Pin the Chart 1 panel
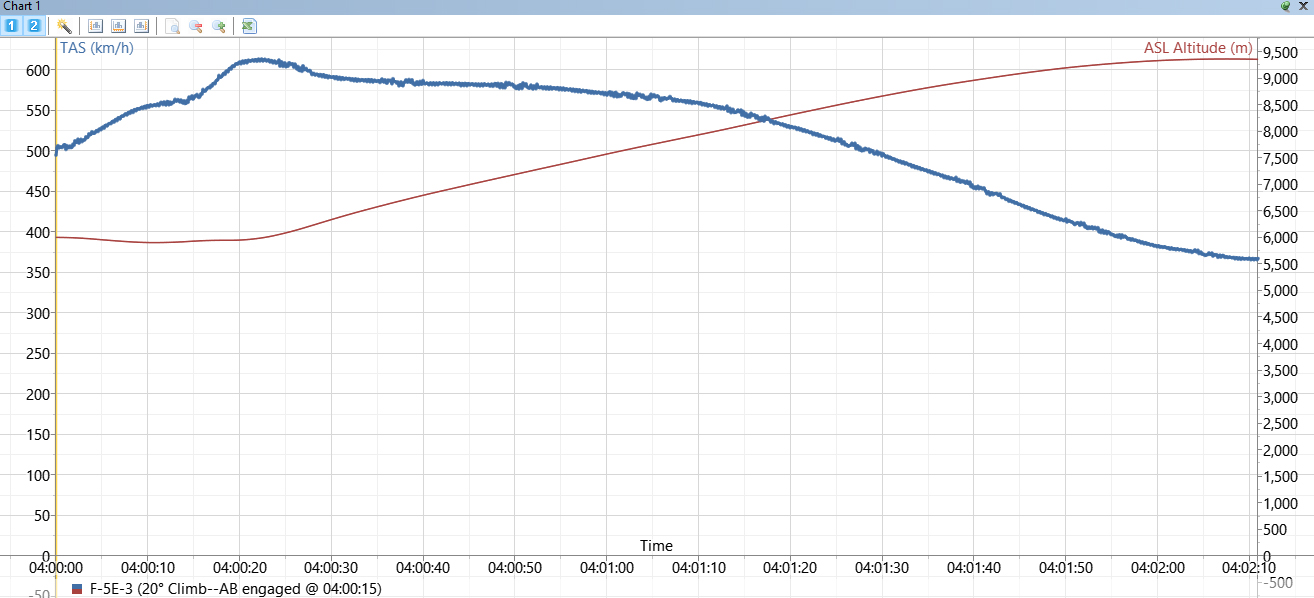Screen dimensions: 1314x598 [1285, 6]
